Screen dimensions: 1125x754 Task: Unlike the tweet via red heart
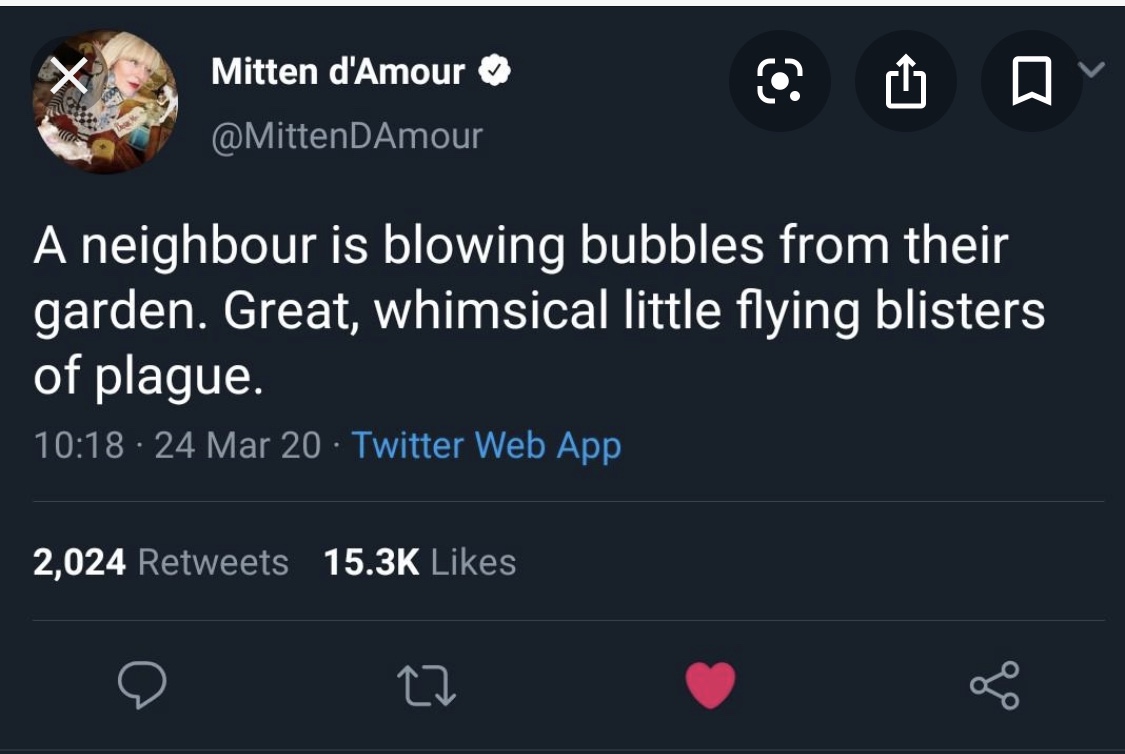711,685
